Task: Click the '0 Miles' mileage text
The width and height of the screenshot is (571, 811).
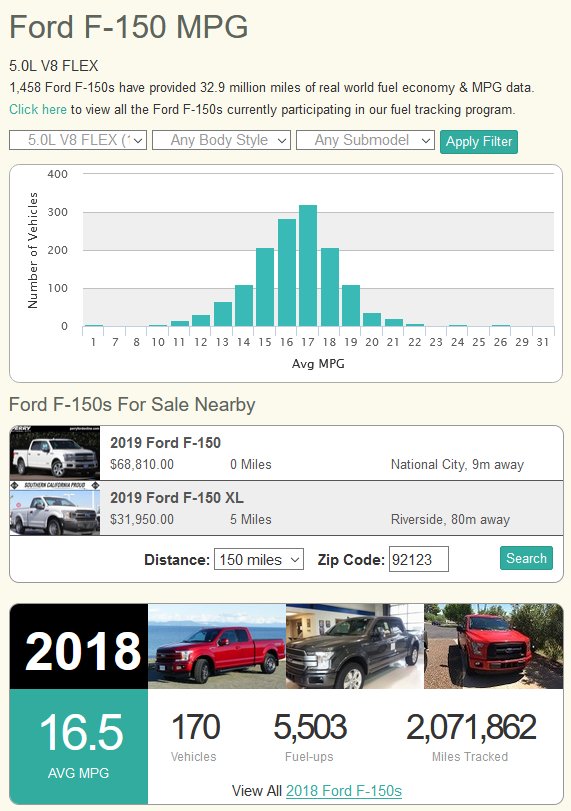Action: tap(250, 464)
